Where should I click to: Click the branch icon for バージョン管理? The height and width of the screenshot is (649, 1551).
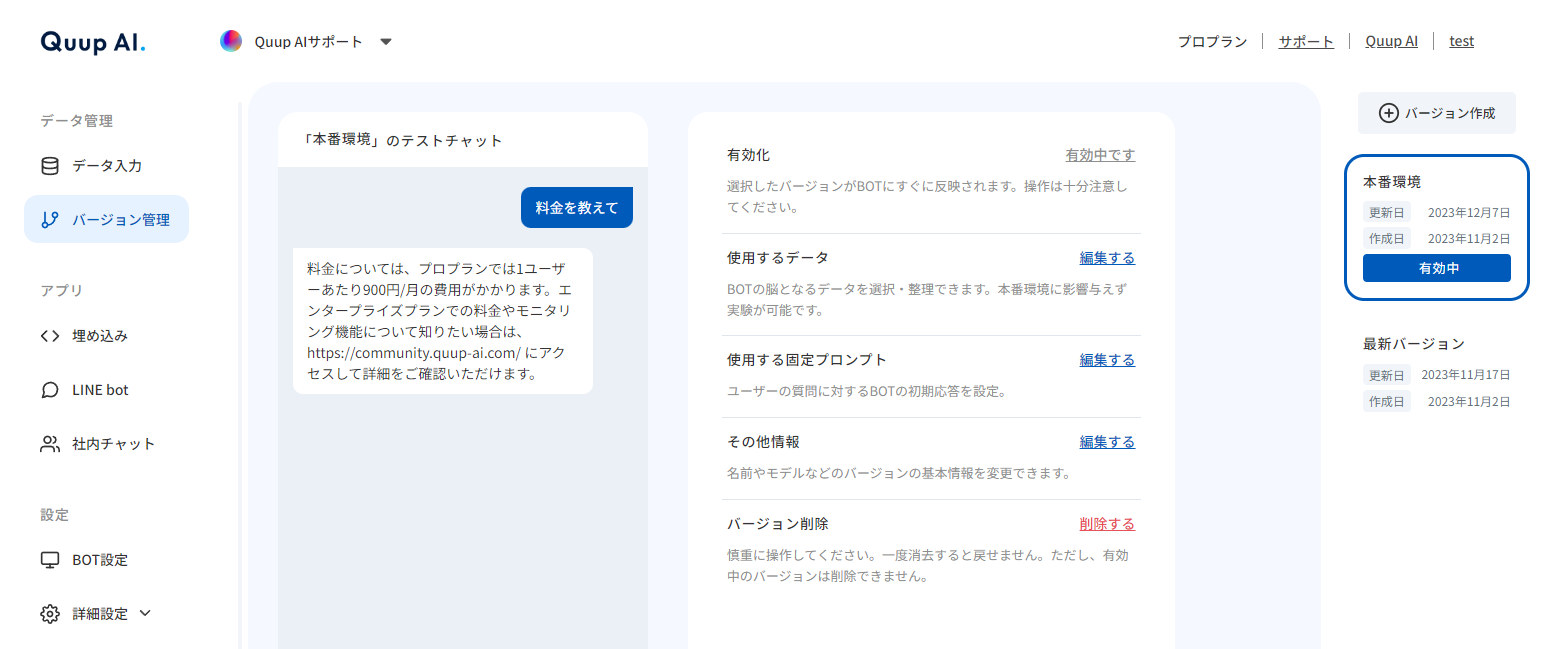(x=50, y=220)
